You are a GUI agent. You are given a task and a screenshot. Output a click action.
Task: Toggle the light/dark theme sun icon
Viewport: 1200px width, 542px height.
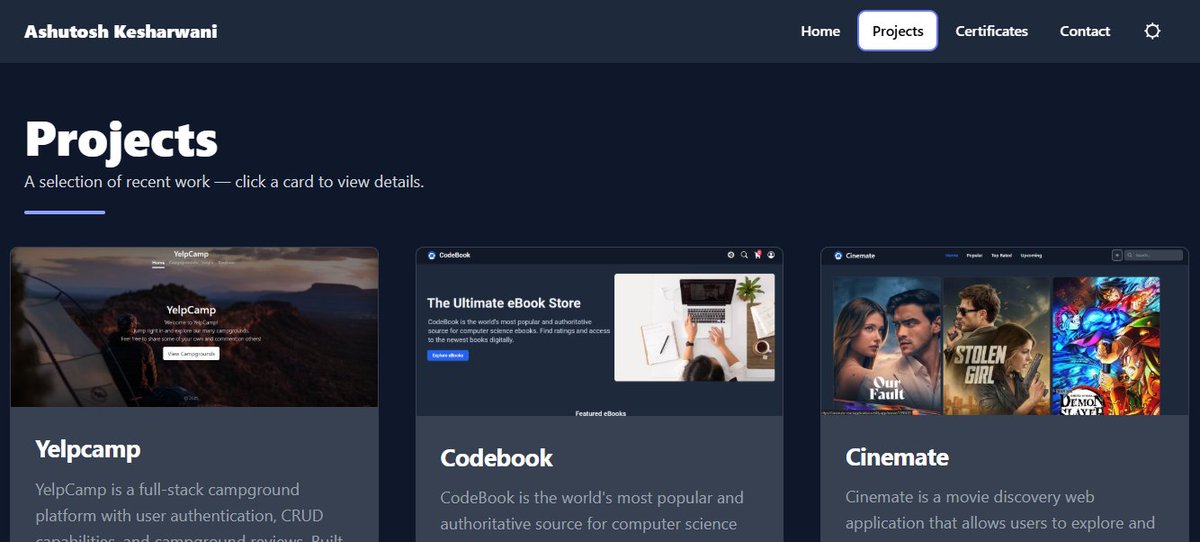click(x=1152, y=31)
